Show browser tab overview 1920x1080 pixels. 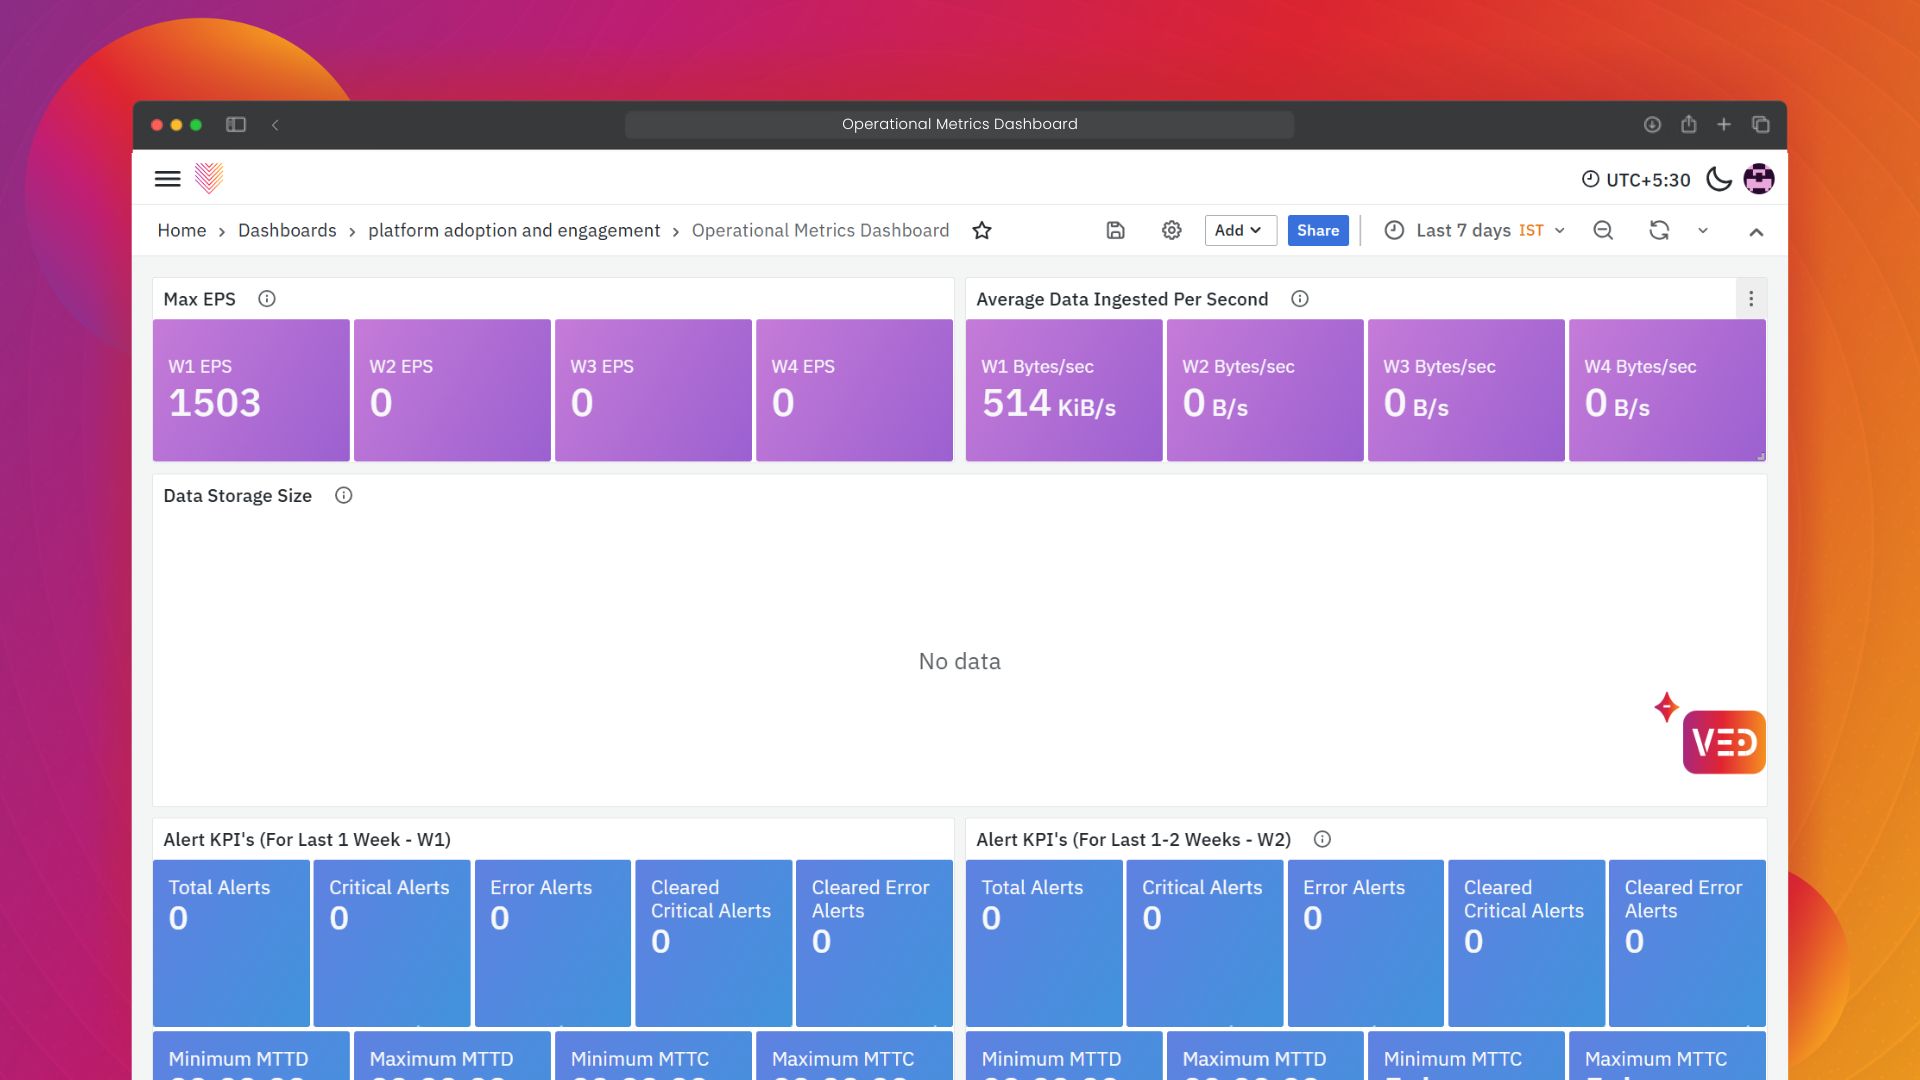click(1761, 125)
